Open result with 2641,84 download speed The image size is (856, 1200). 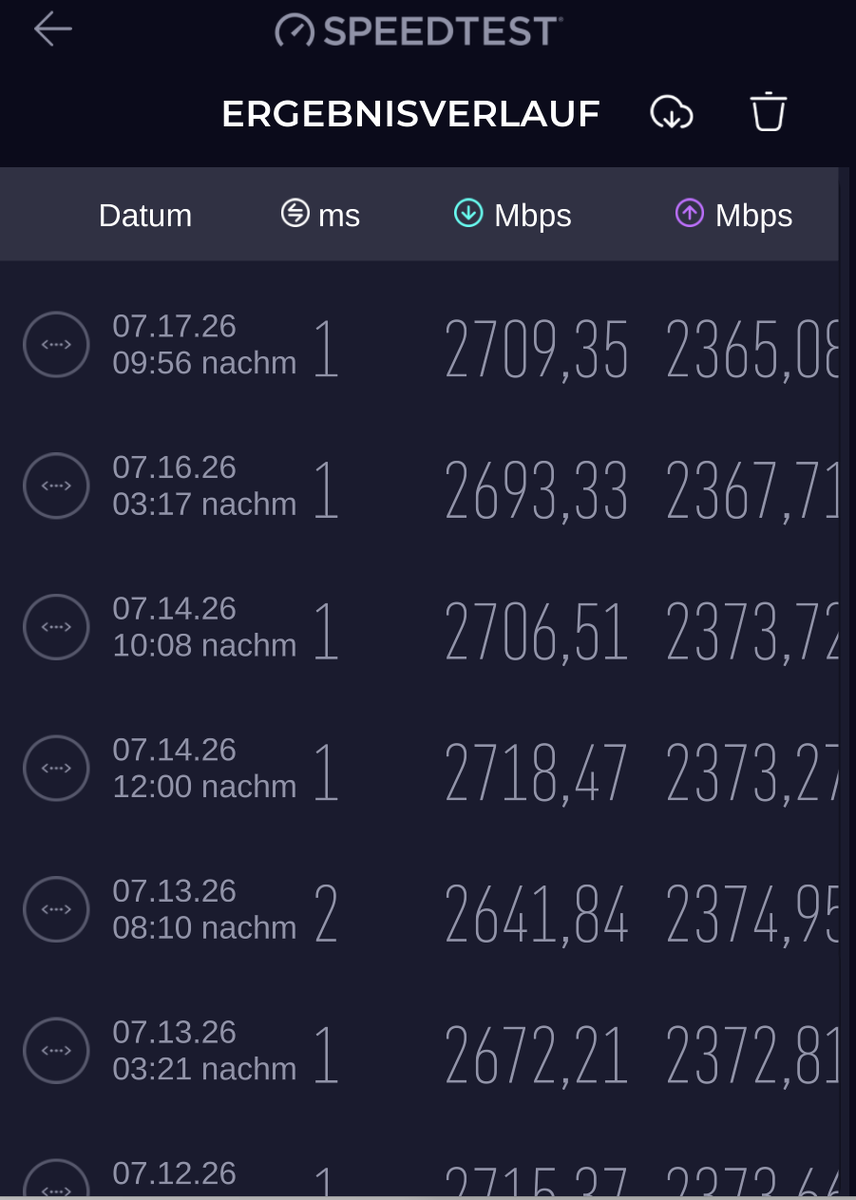coord(428,909)
